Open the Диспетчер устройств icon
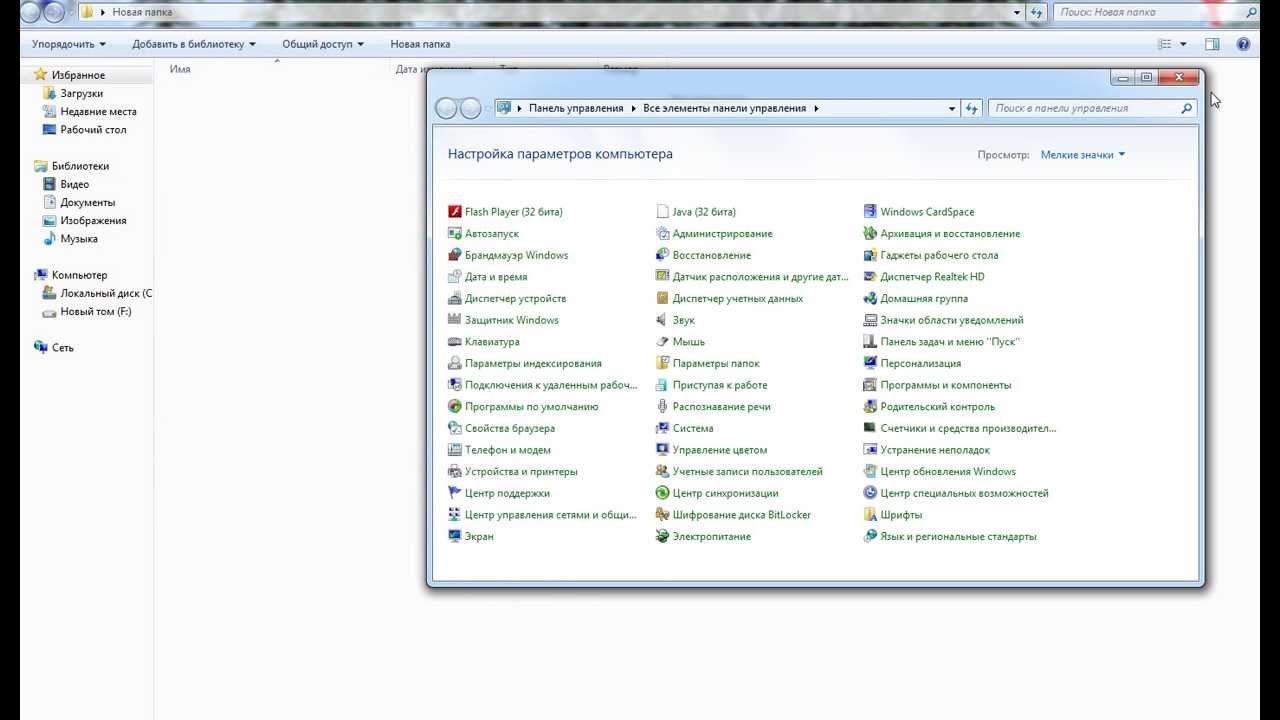This screenshot has height=720, width=1280. tap(455, 299)
